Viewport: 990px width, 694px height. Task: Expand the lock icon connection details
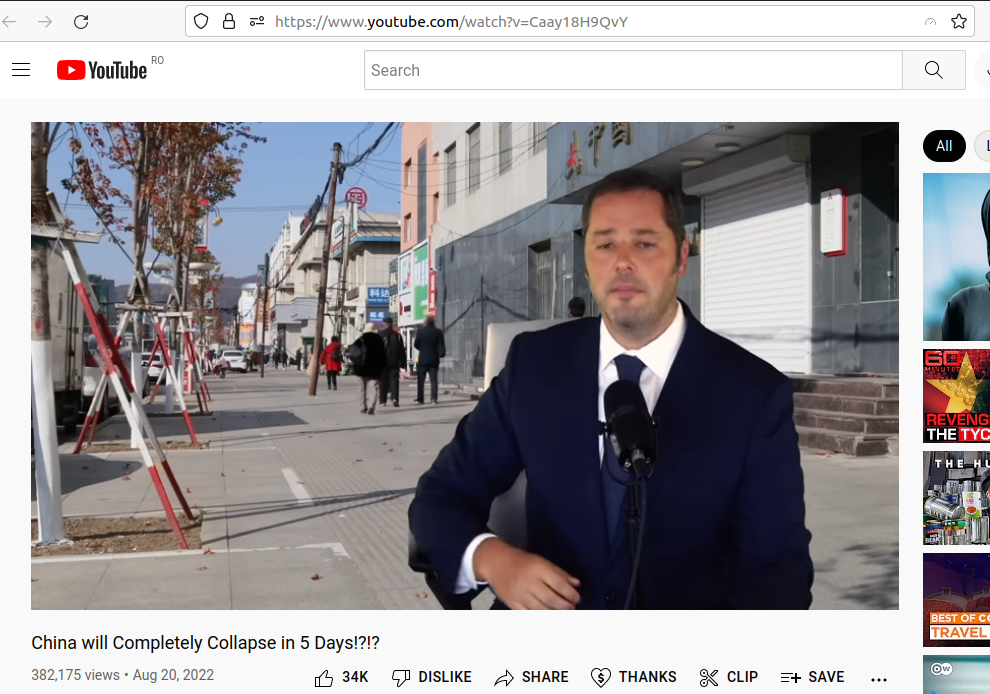[228, 21]
